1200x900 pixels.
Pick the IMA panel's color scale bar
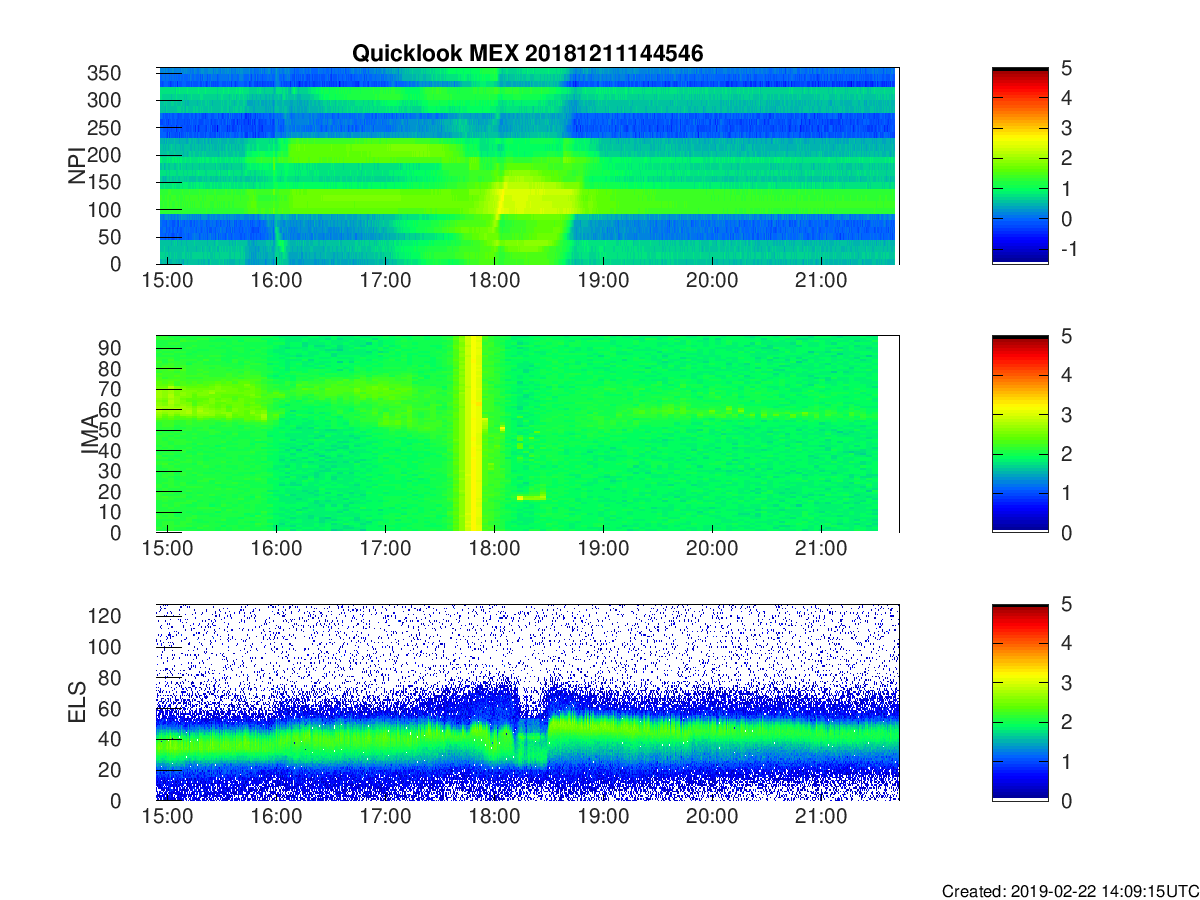[1020, 434]
